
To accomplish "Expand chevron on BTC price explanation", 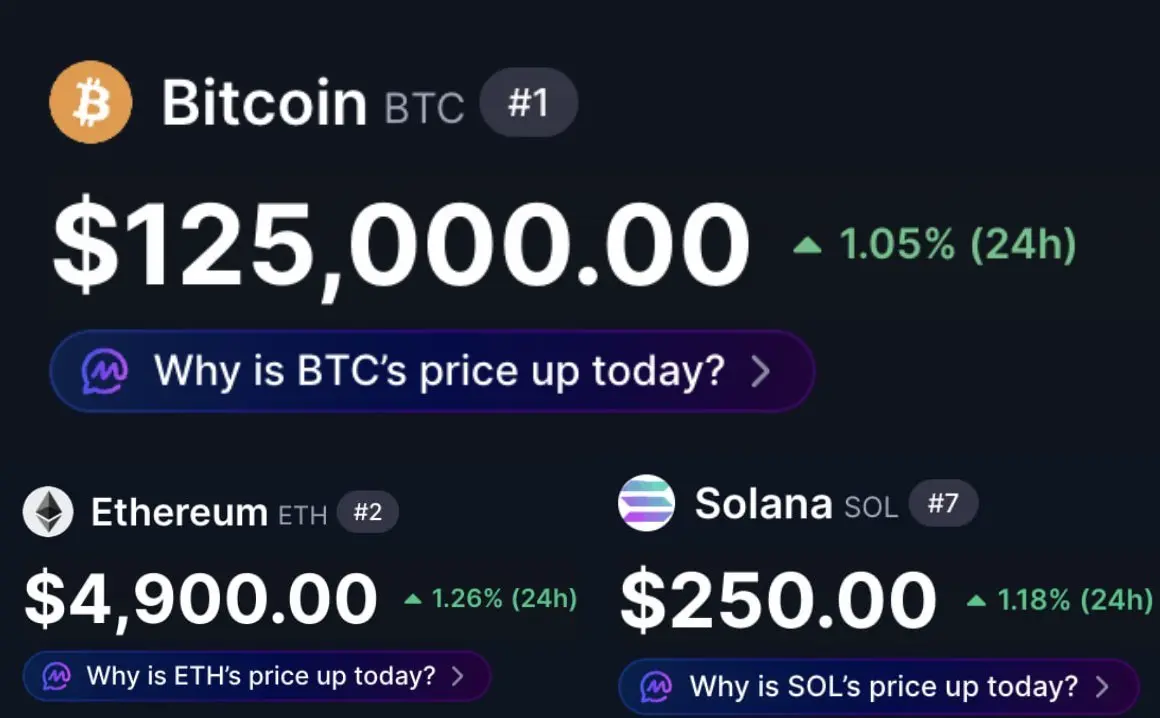I will pyautogui.click(x=760, y=372).
